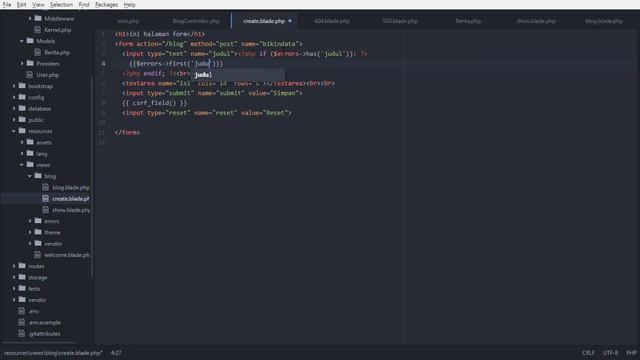The height and width of the screenshot is (360, 640).
Task: Collapse the views folder arrow
Action: [x=22, y=165]
